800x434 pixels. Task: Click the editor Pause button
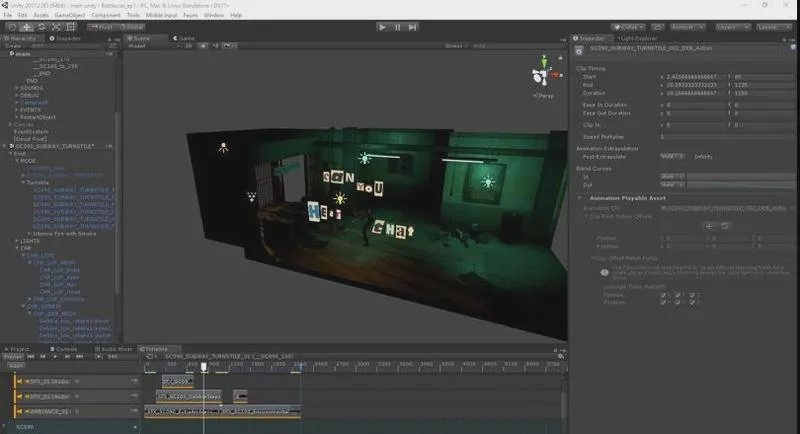tap(397, 27)
